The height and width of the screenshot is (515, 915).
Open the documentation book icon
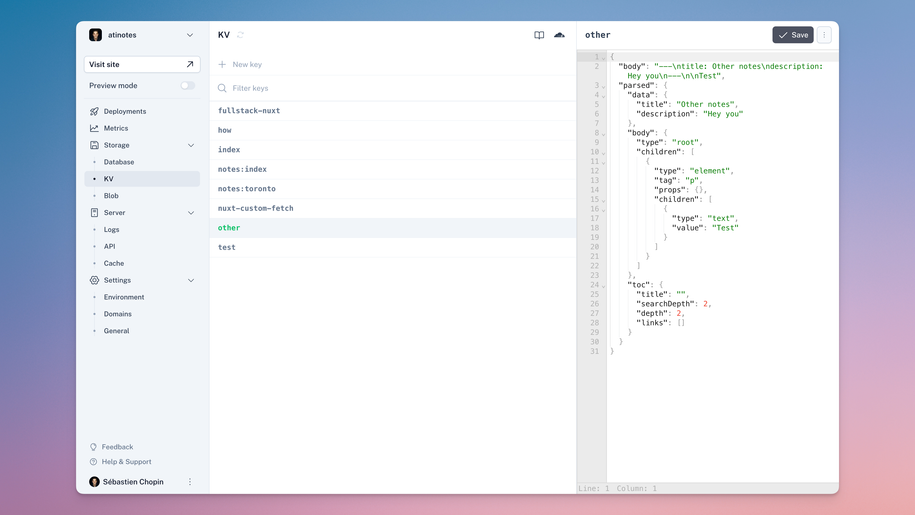(x=539, y=35)
